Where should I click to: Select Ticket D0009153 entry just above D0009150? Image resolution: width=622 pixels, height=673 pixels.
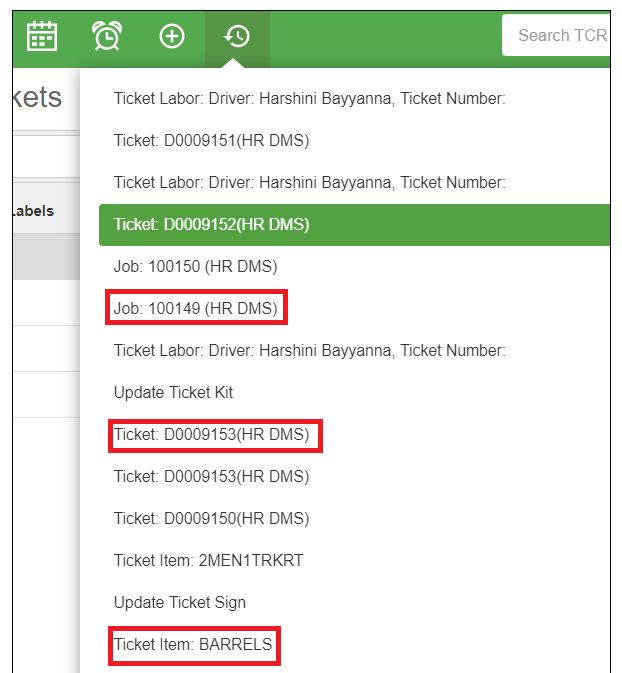click(211, 477)
